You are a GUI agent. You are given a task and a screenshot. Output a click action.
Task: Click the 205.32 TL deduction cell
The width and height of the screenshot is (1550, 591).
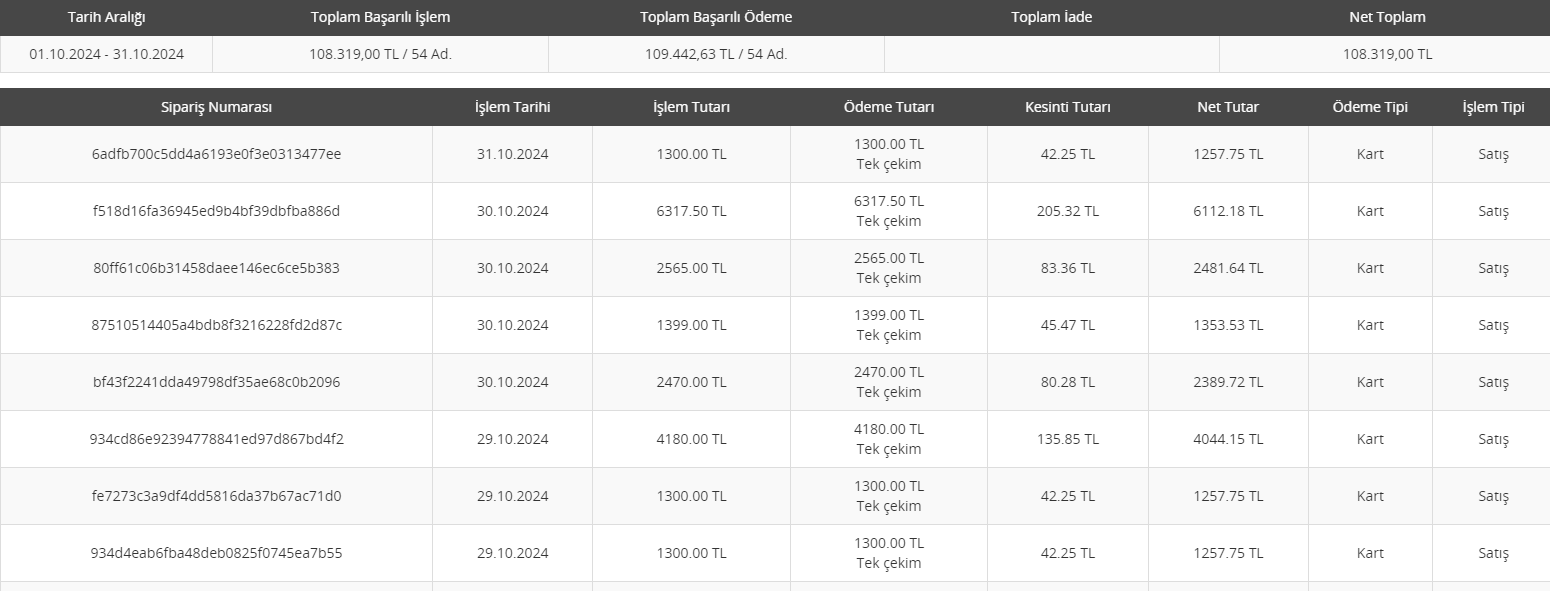point(1068,211)
